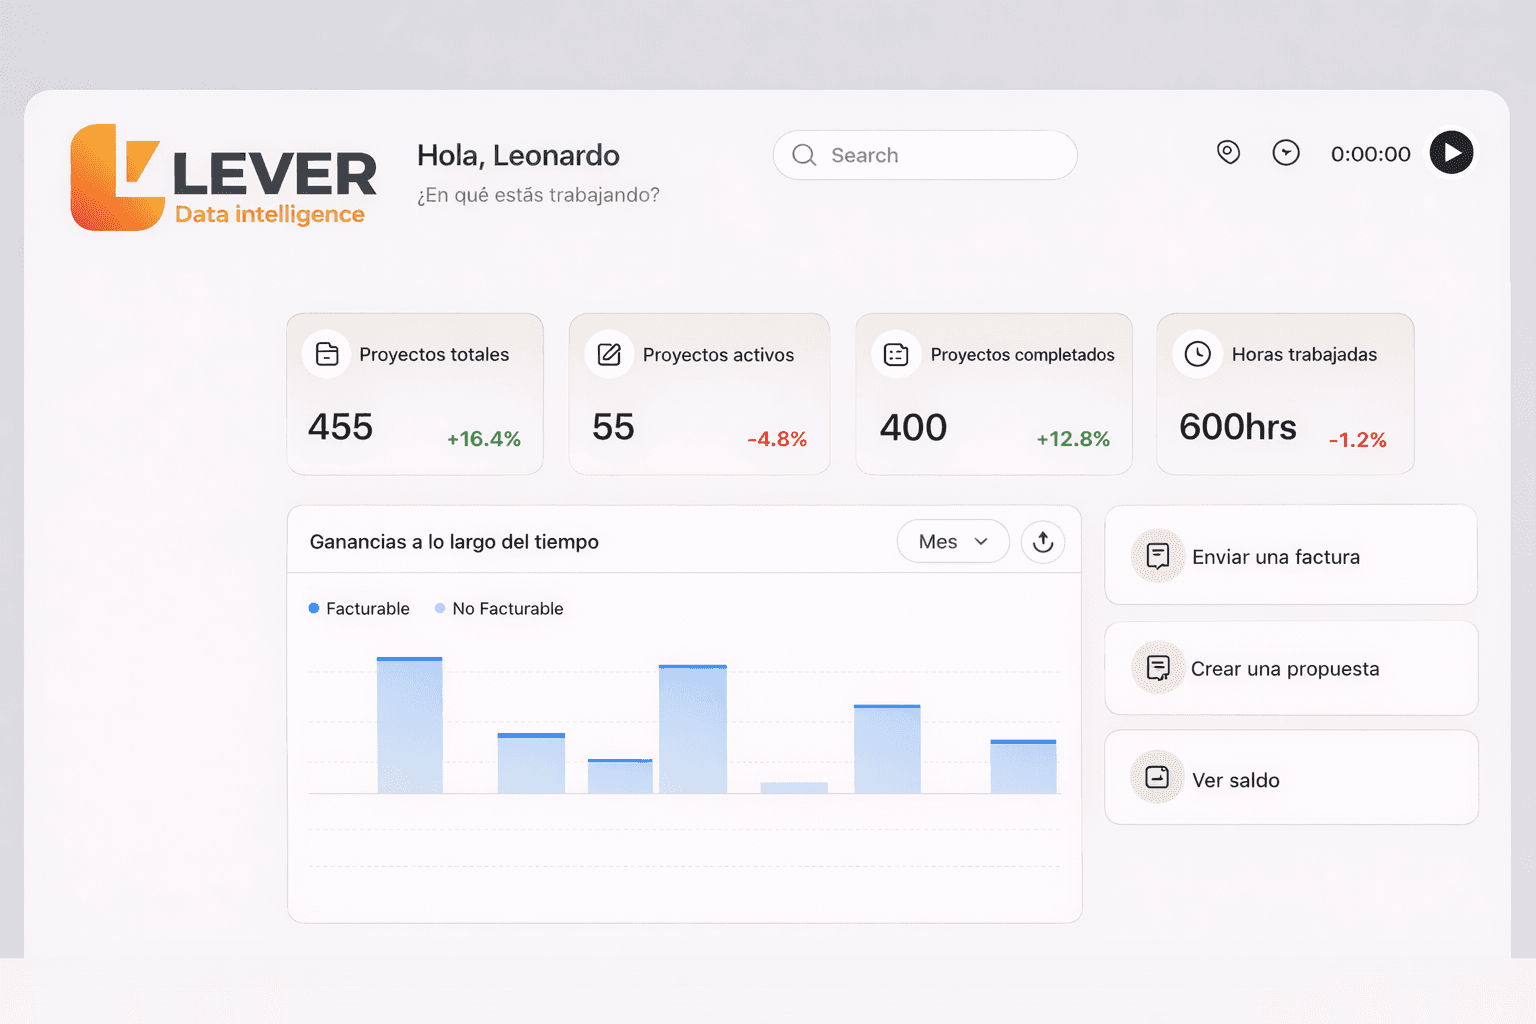The height and width of the screenshot is (1024, 1536).
Task: Click the Enviar una factura document icon
Action: click(x=1157, y=556)
